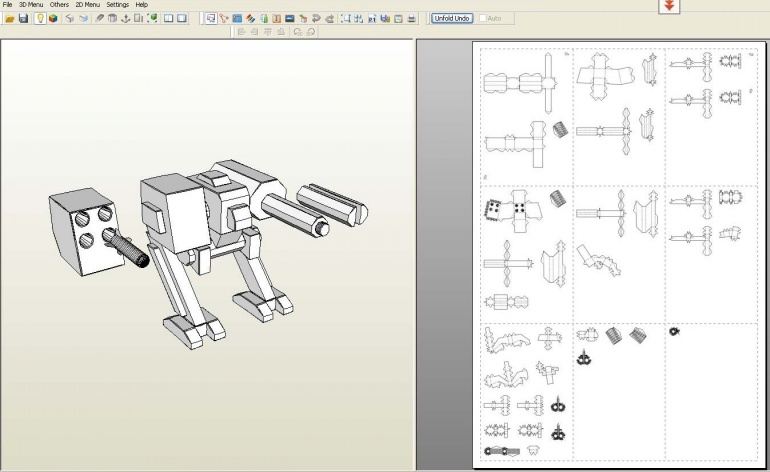Select the 2D select-and-move tool
Screen dimensions: 770x472
(x=211, y=19)
